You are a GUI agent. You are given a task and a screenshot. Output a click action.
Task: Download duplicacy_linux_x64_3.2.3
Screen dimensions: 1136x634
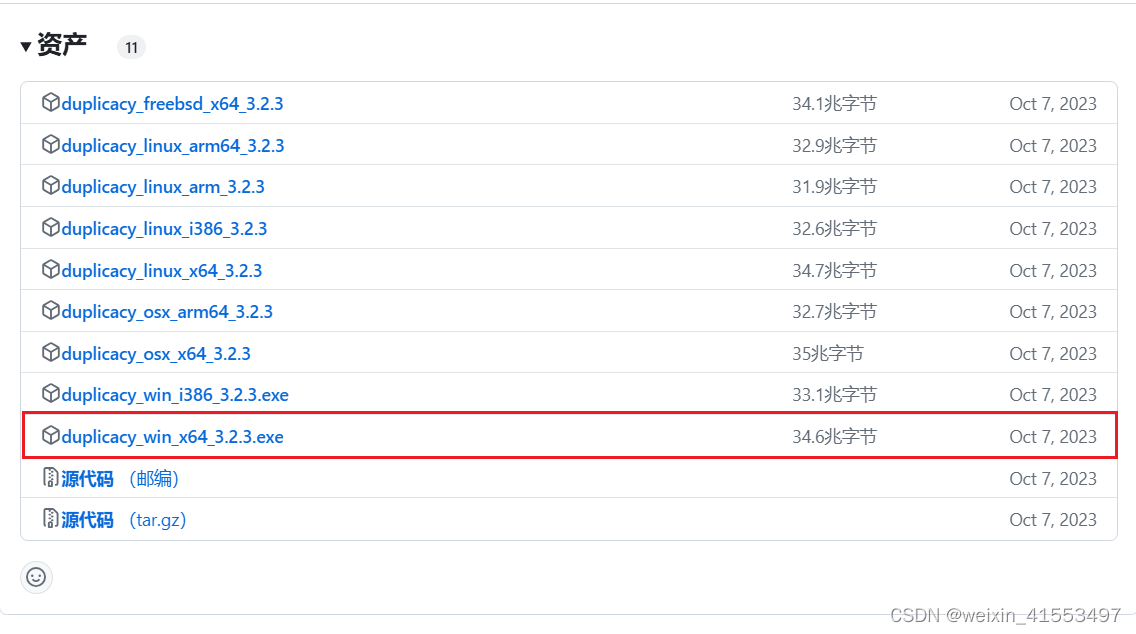click(x=162, y=272)
